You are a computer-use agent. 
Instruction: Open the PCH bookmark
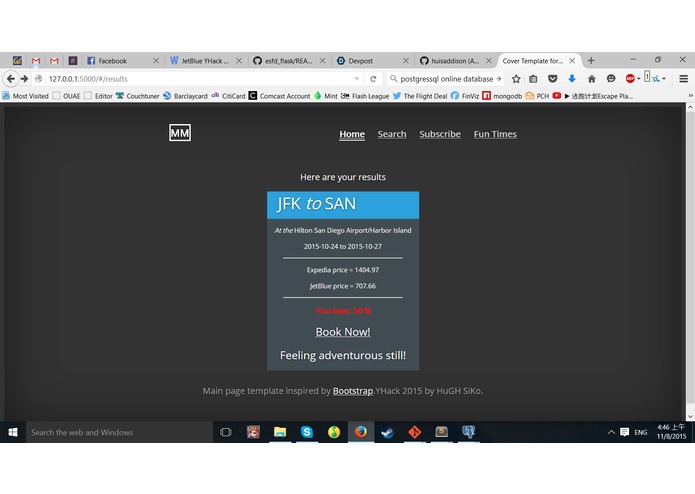[x=537, y=96]
